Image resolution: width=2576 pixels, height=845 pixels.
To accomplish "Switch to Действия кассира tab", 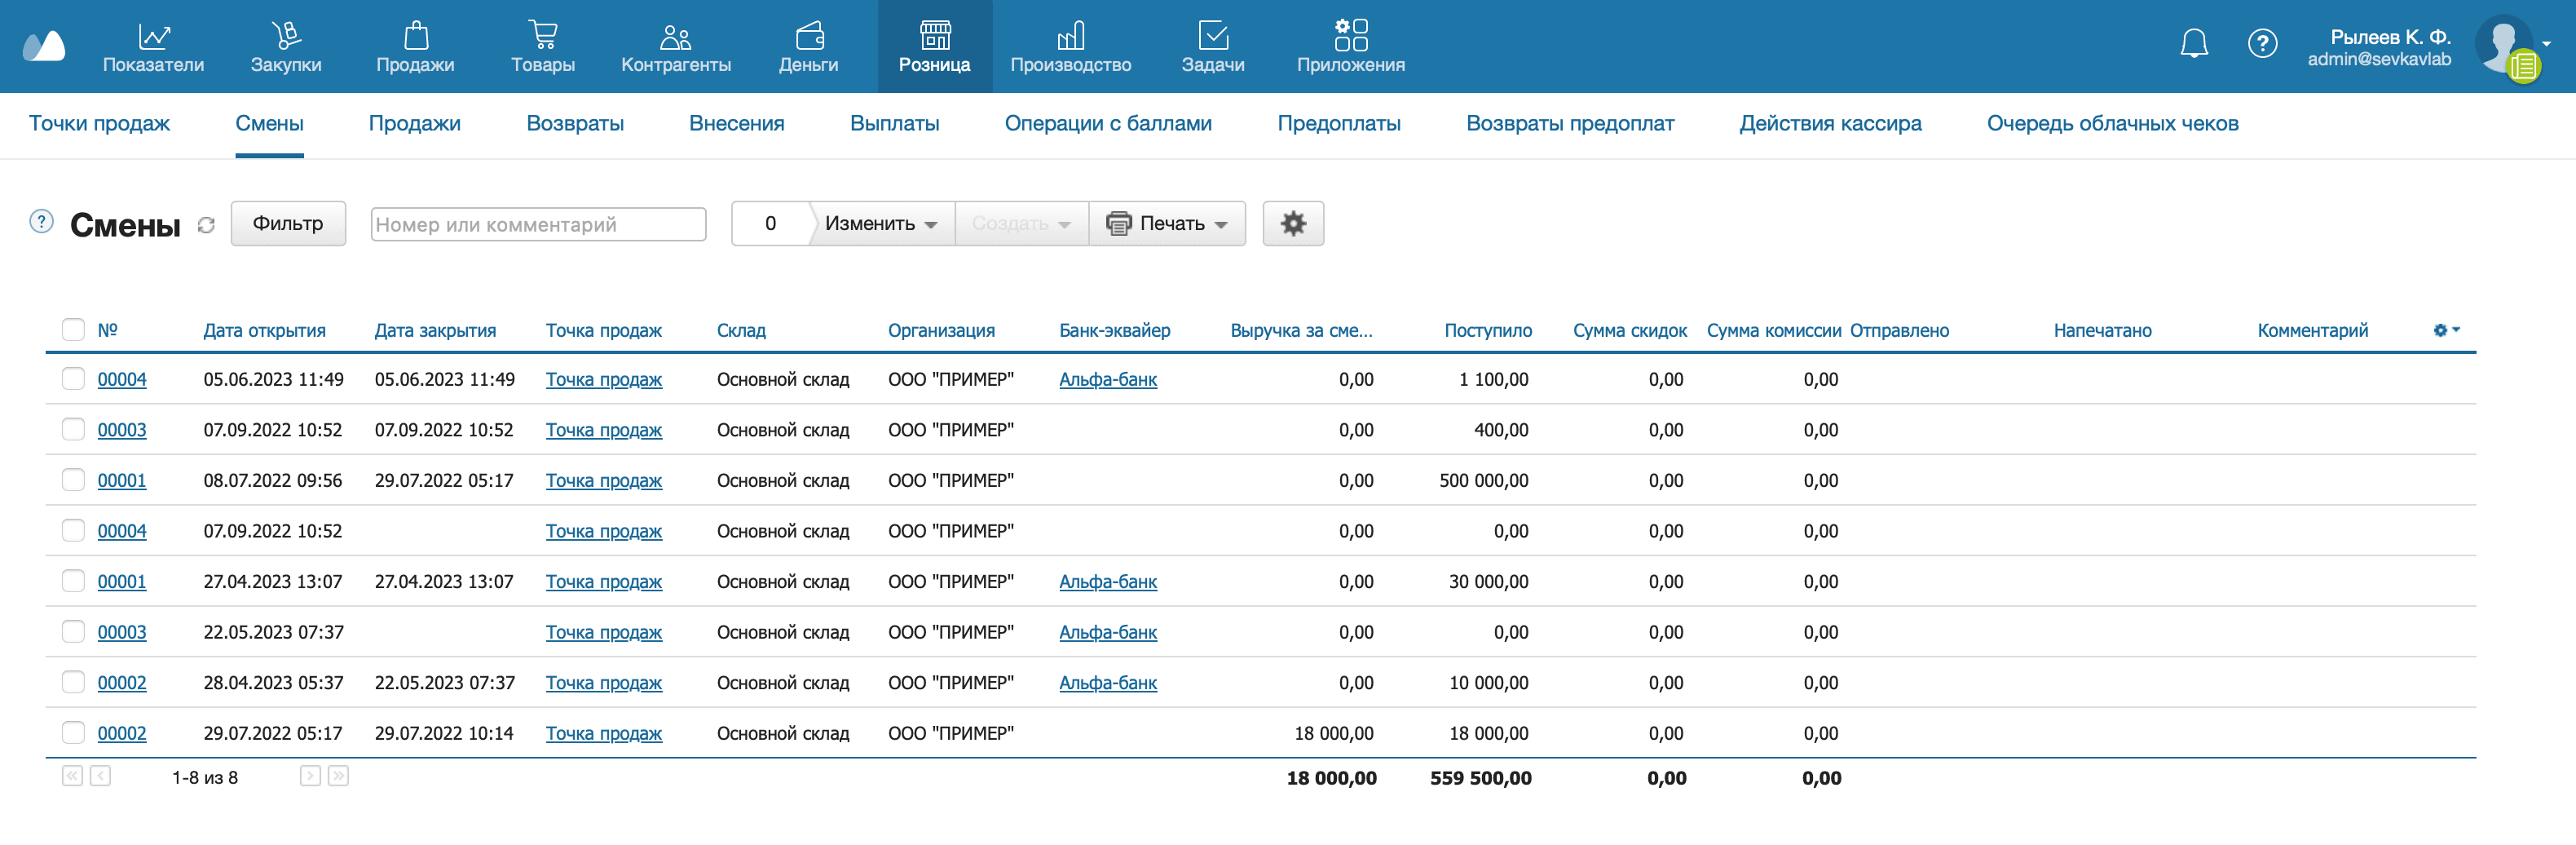I will (1829, 124).
